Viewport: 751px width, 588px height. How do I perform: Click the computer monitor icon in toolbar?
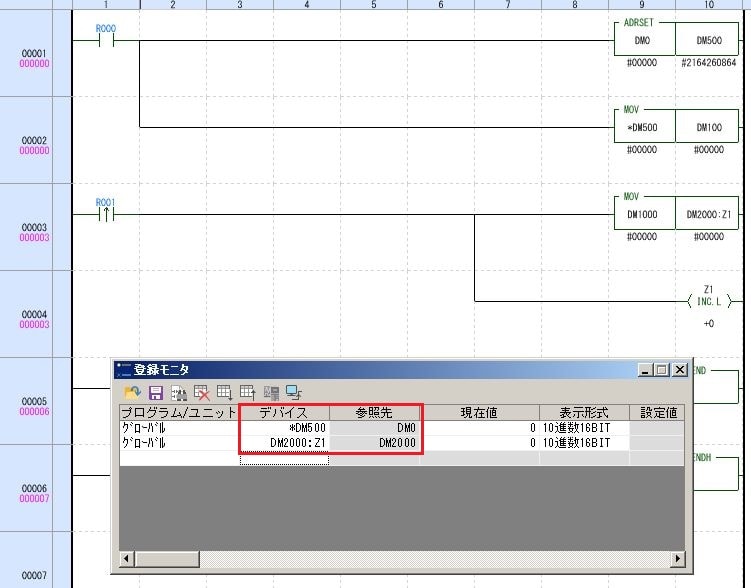tap(294, 393)
